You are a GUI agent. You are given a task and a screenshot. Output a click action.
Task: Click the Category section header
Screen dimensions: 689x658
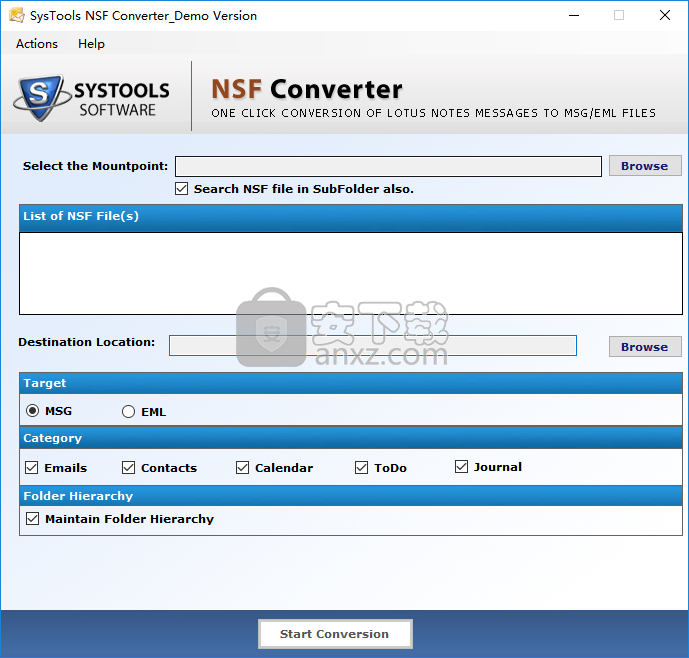[x=351, y=438]
